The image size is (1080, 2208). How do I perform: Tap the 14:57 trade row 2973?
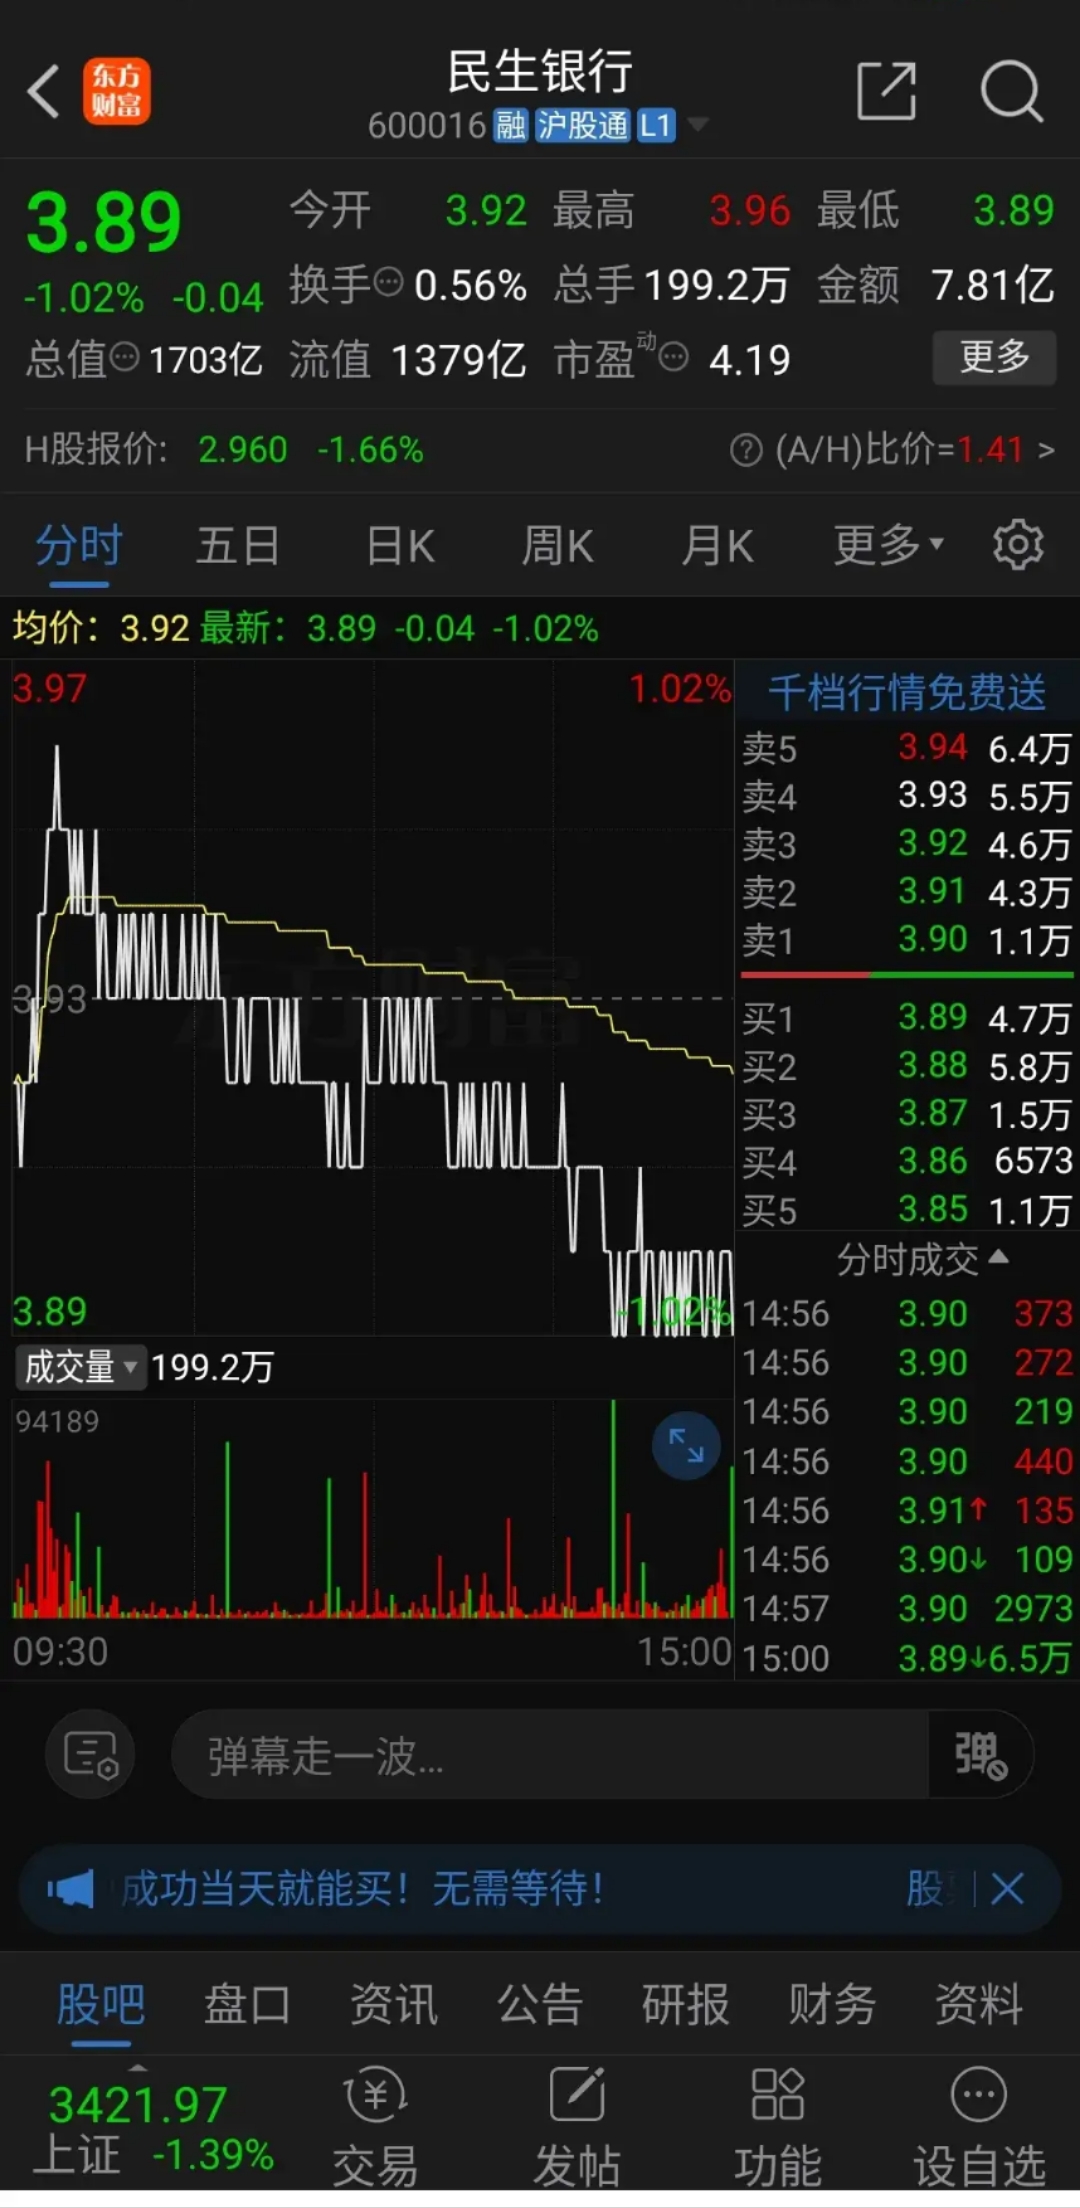(907, 1608)
